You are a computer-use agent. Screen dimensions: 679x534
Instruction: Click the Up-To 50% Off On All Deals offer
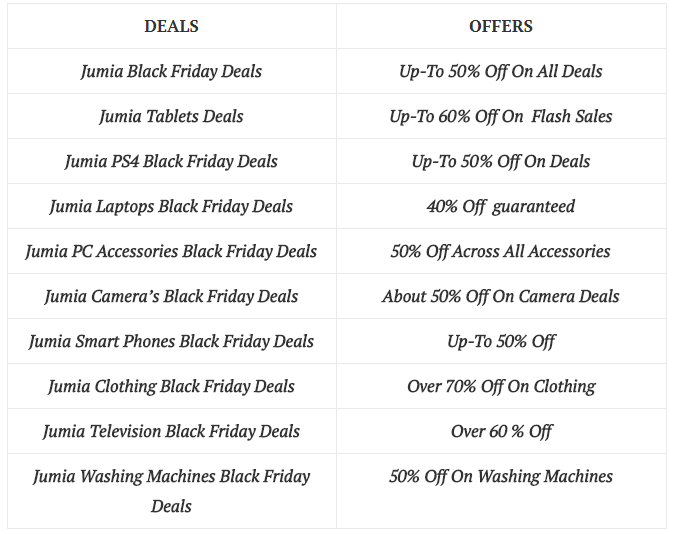501,71
